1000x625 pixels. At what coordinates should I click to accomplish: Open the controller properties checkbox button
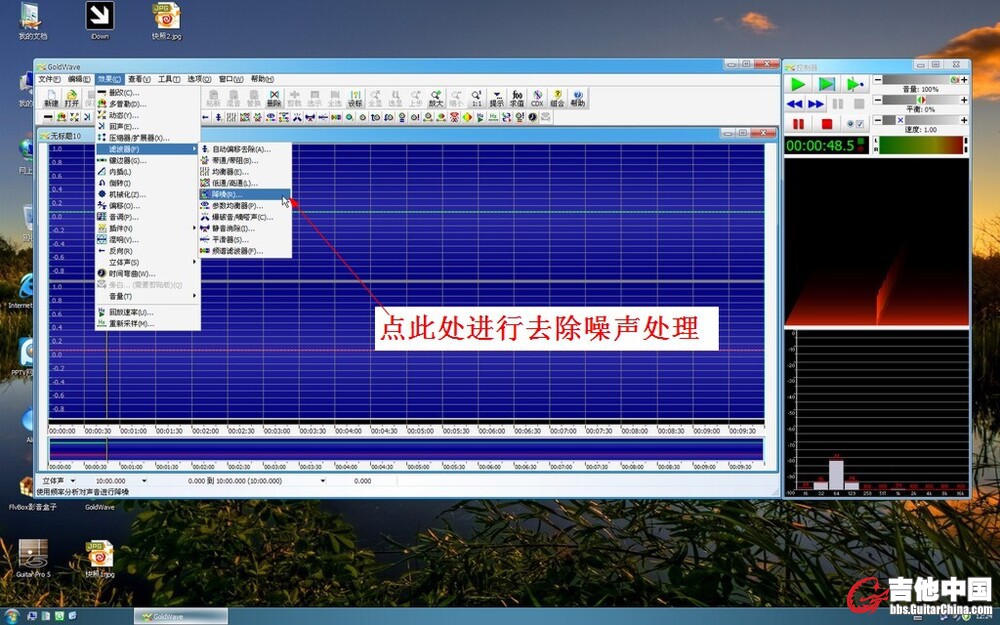(x=855, y=124)
